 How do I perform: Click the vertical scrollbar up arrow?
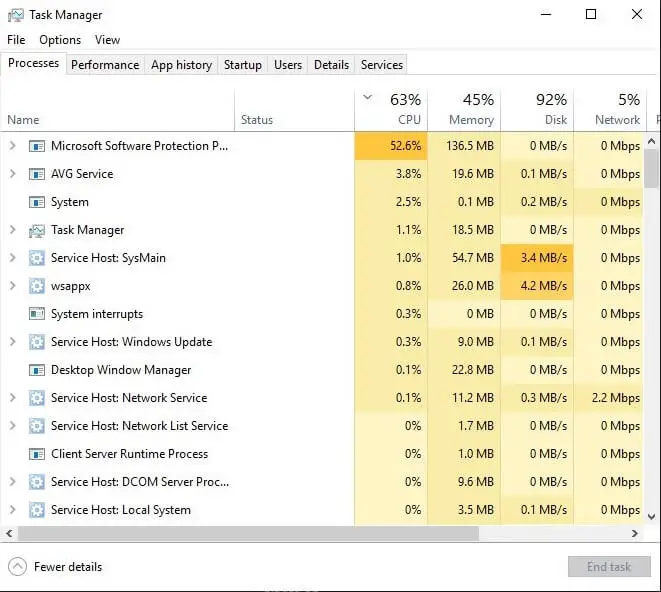point(651,141)
